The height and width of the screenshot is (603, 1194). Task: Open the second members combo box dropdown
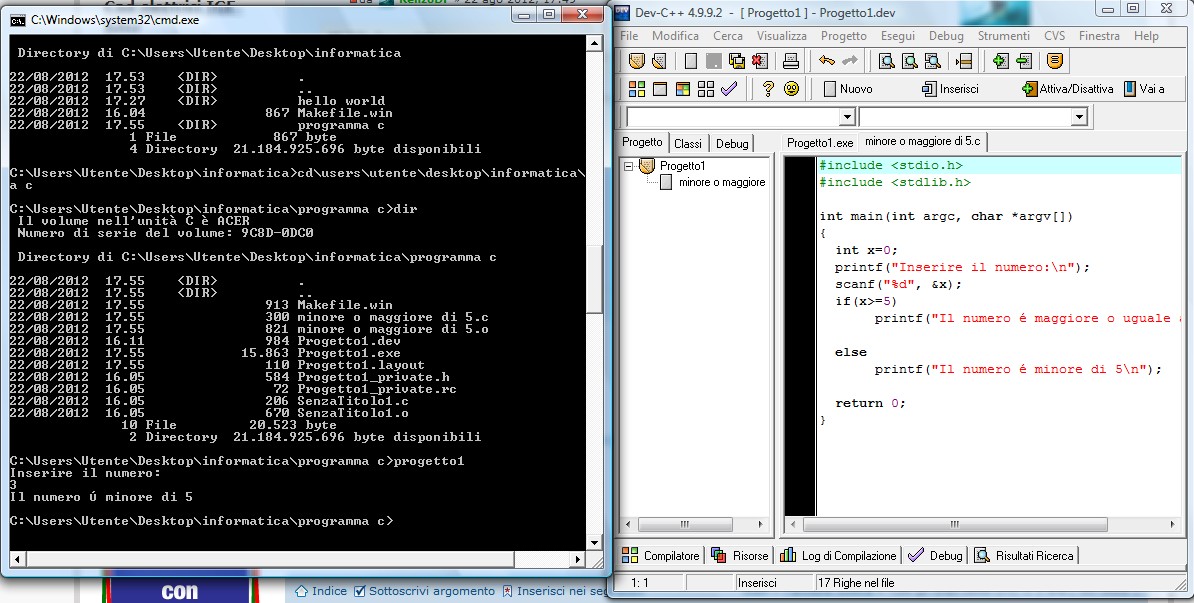(1078, 117)
